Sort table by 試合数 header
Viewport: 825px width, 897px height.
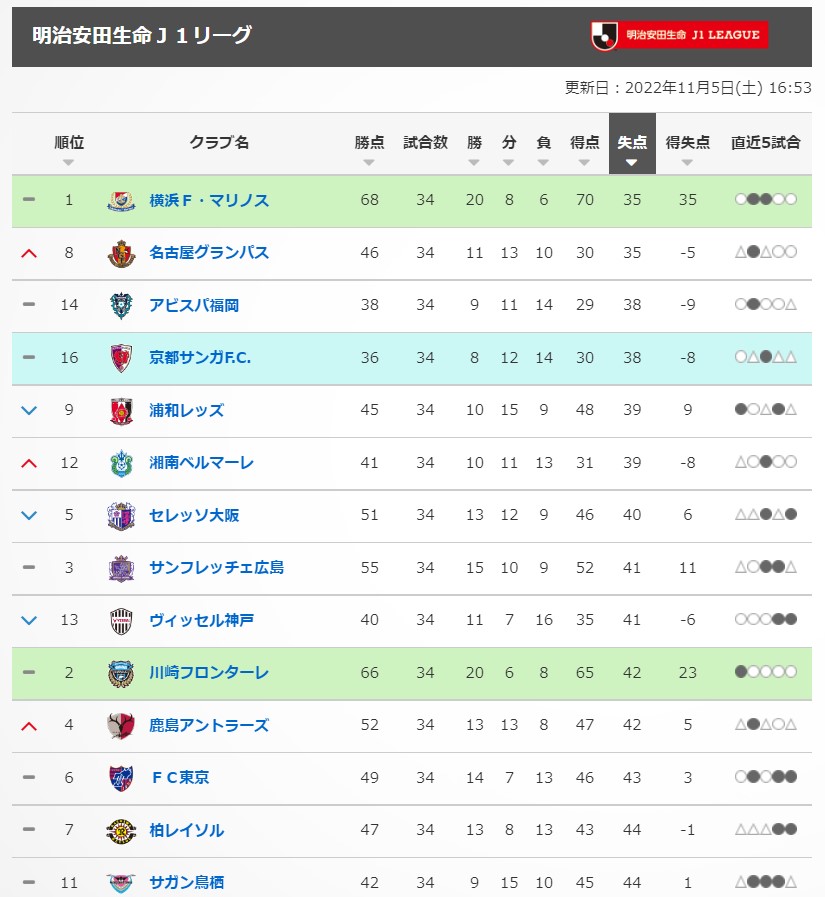(425, 143)
